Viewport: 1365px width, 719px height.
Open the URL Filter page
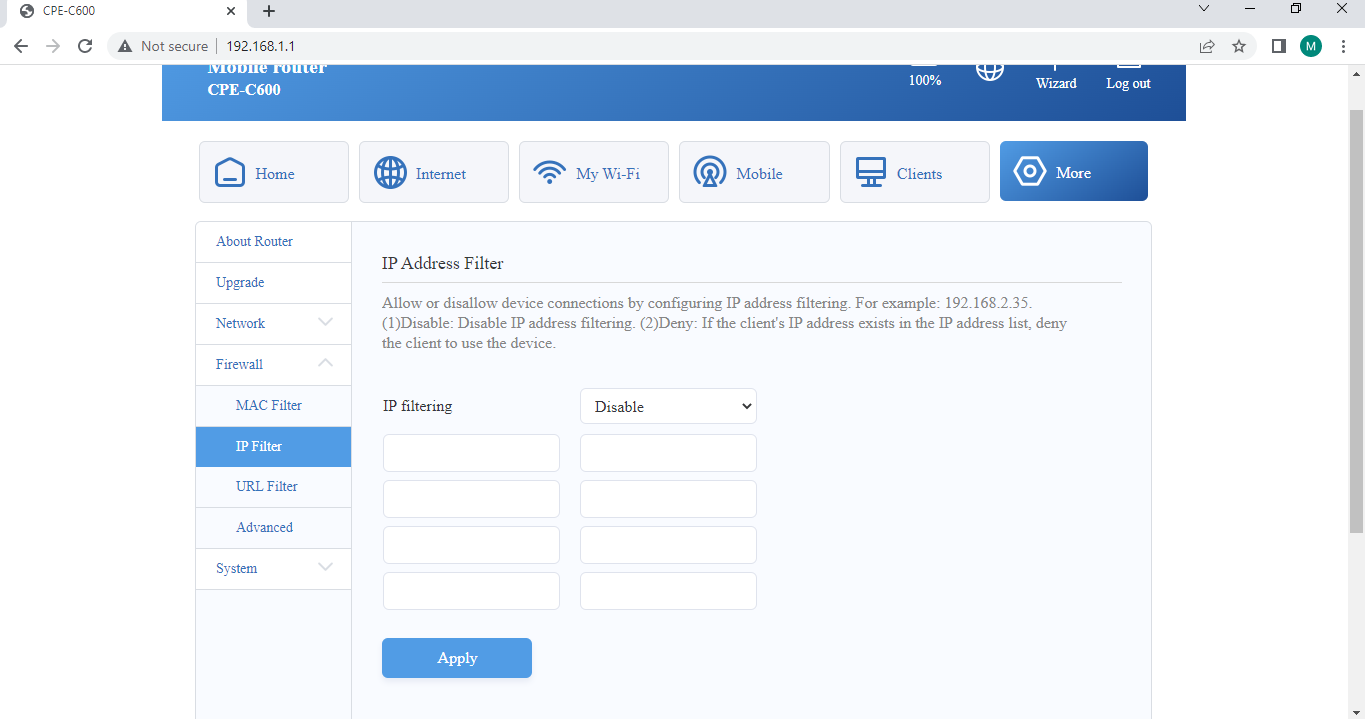274,487
